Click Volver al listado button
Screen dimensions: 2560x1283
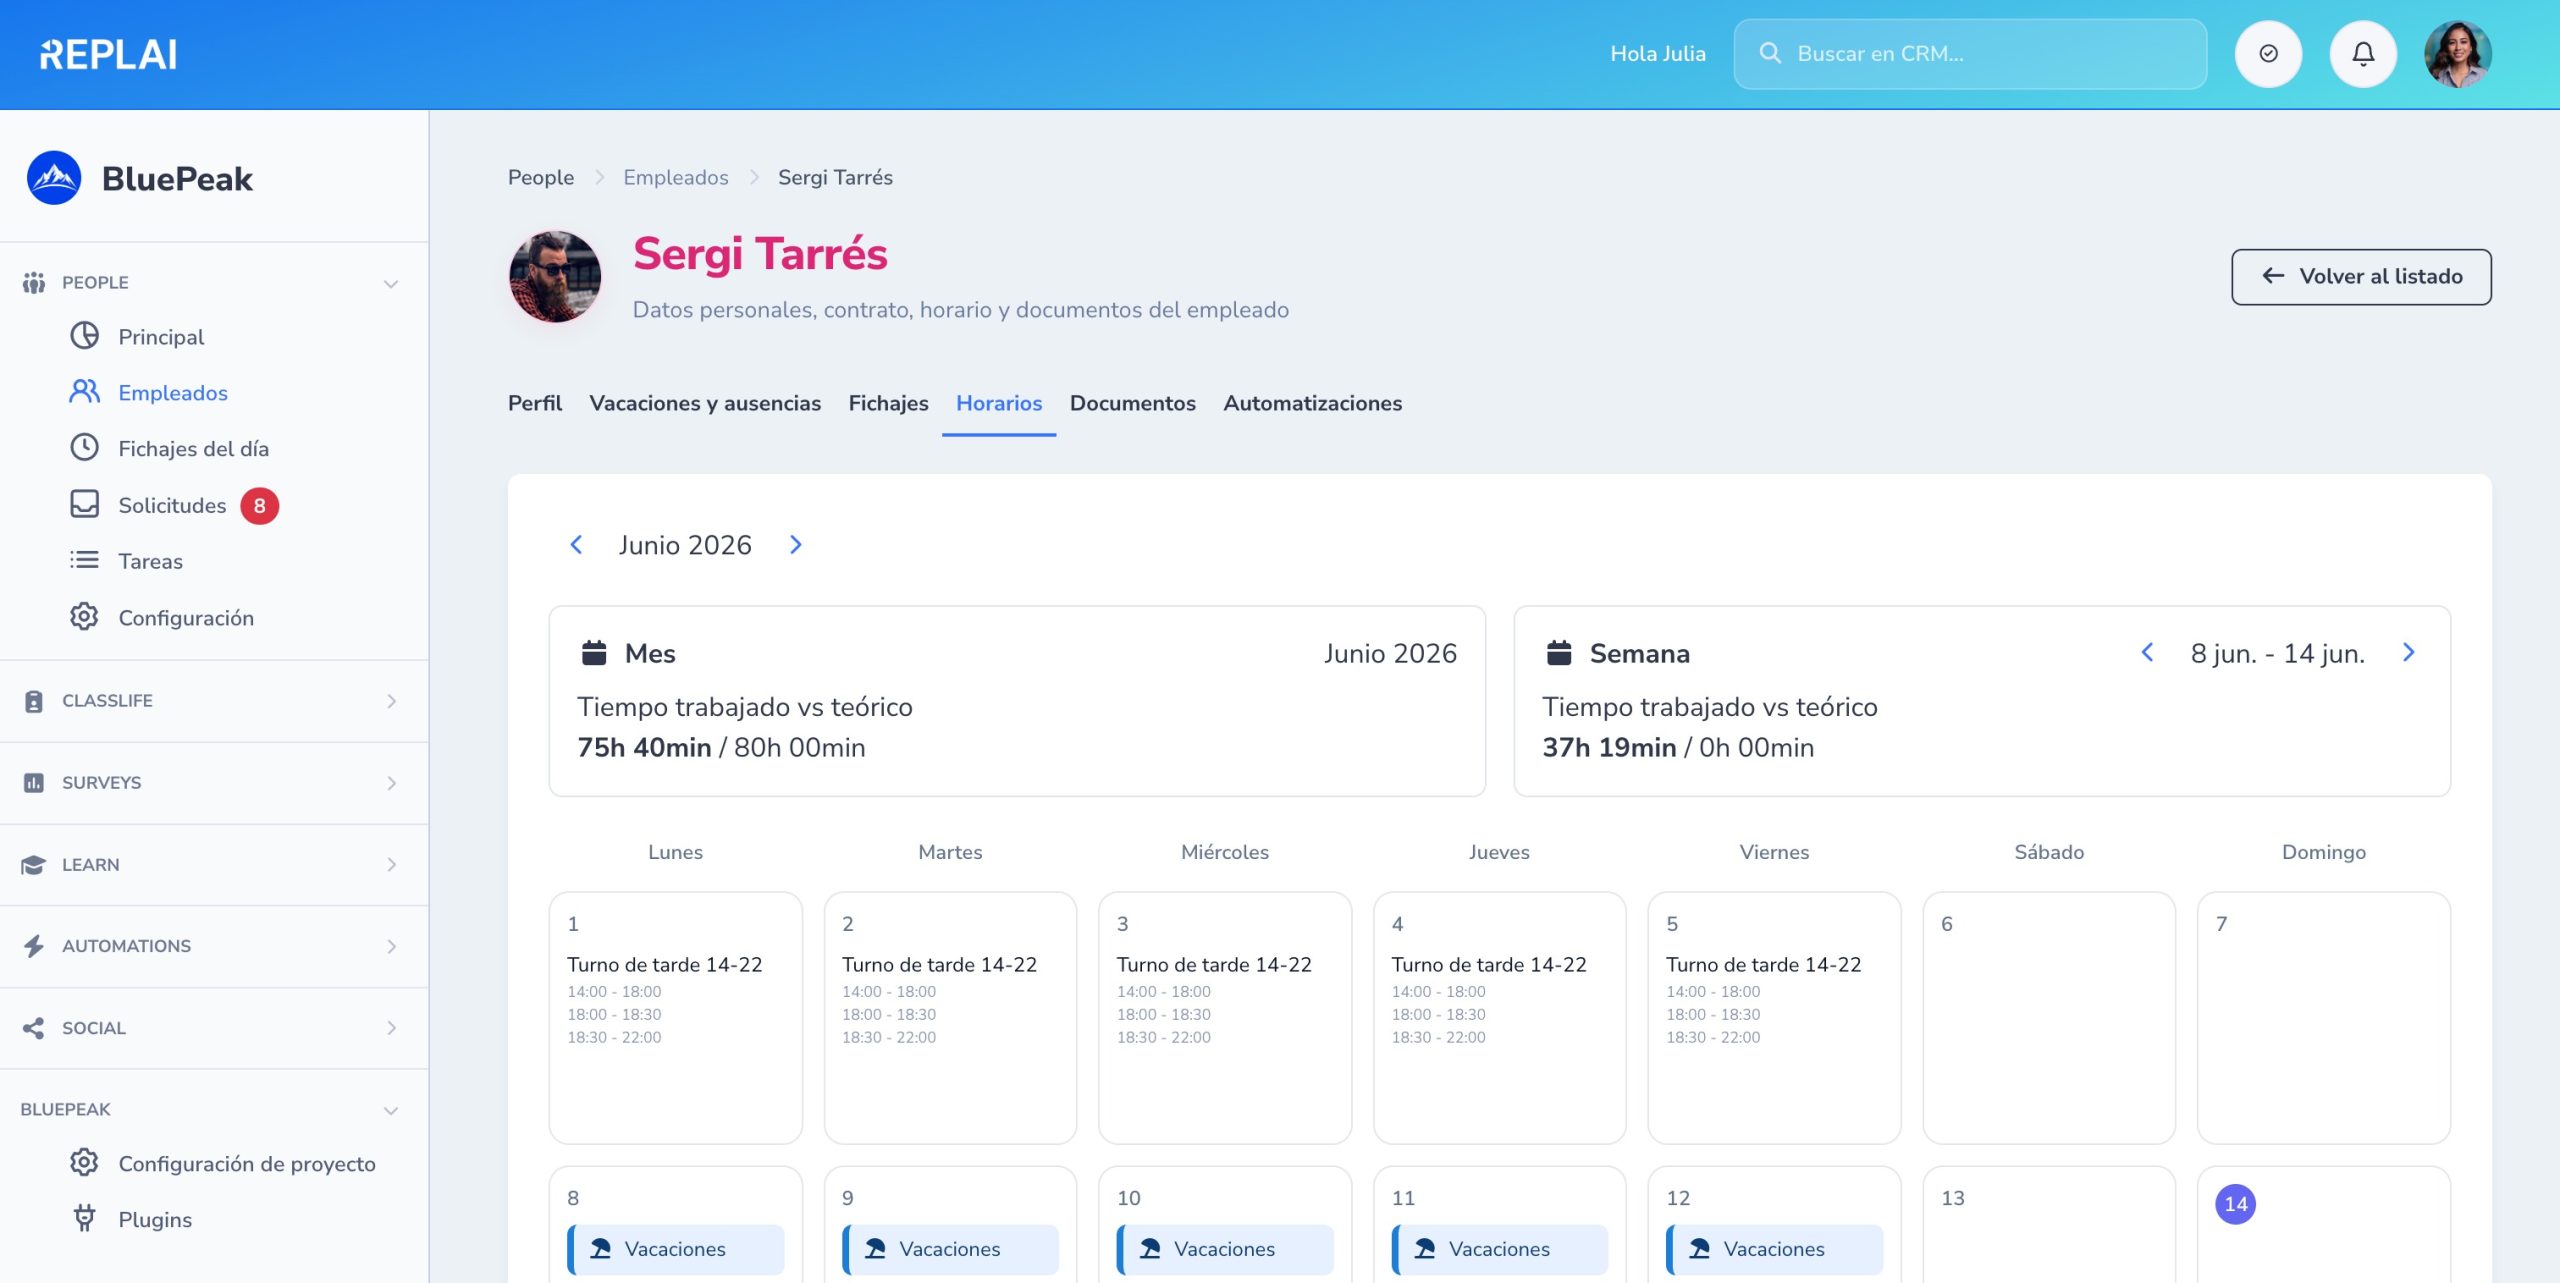click(x=2361, y=277)
